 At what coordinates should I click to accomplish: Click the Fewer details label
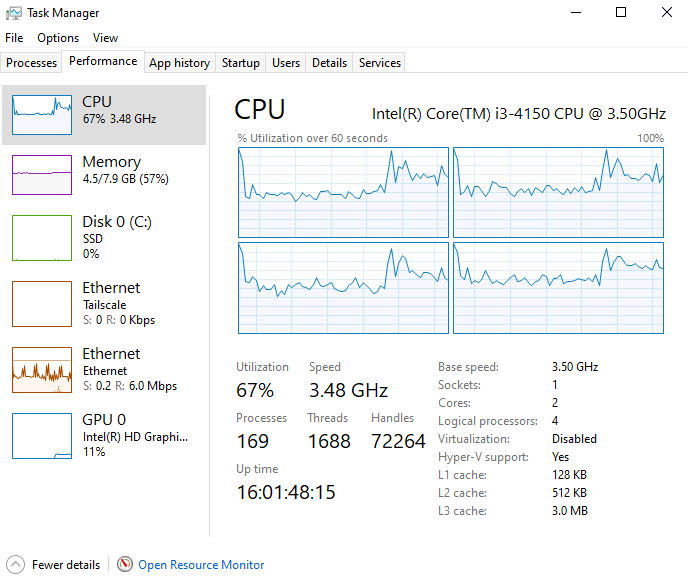66,565
